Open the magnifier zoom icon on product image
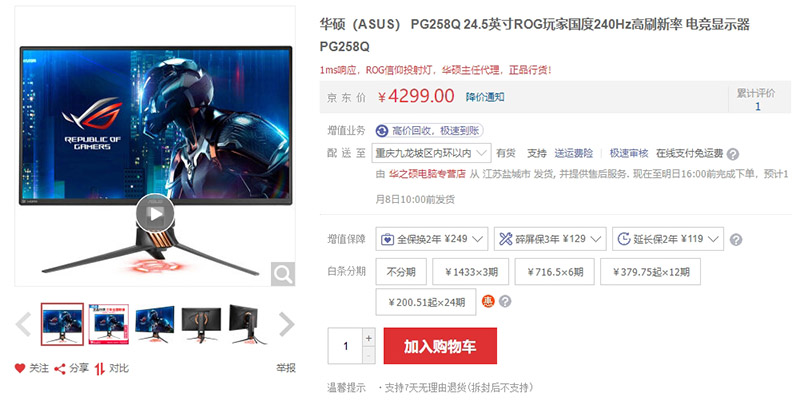The image size is (800, 401). 283,274
